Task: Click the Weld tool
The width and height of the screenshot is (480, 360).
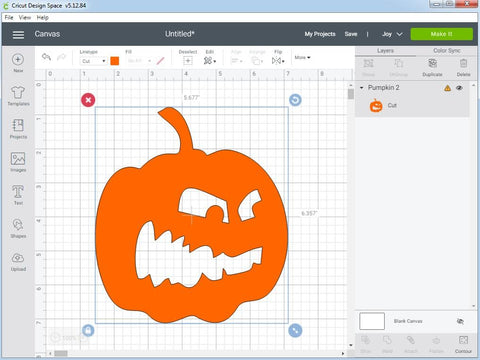Action: [387, 344]
